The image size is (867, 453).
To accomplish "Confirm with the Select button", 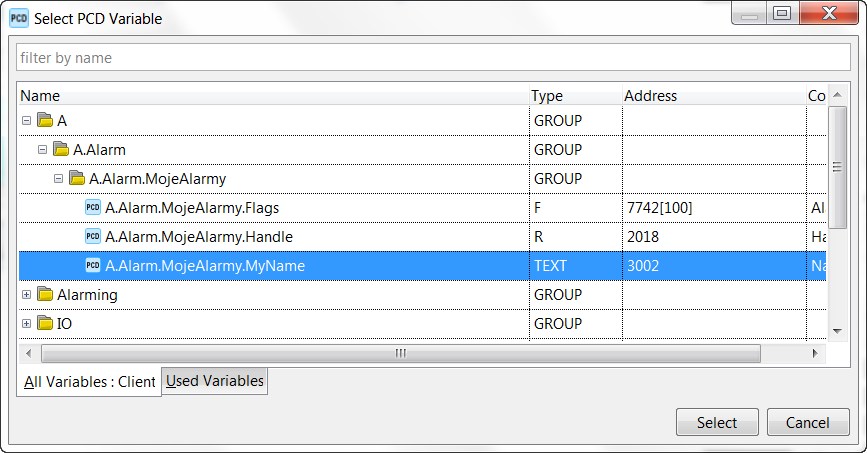I will tap(717, 423).
